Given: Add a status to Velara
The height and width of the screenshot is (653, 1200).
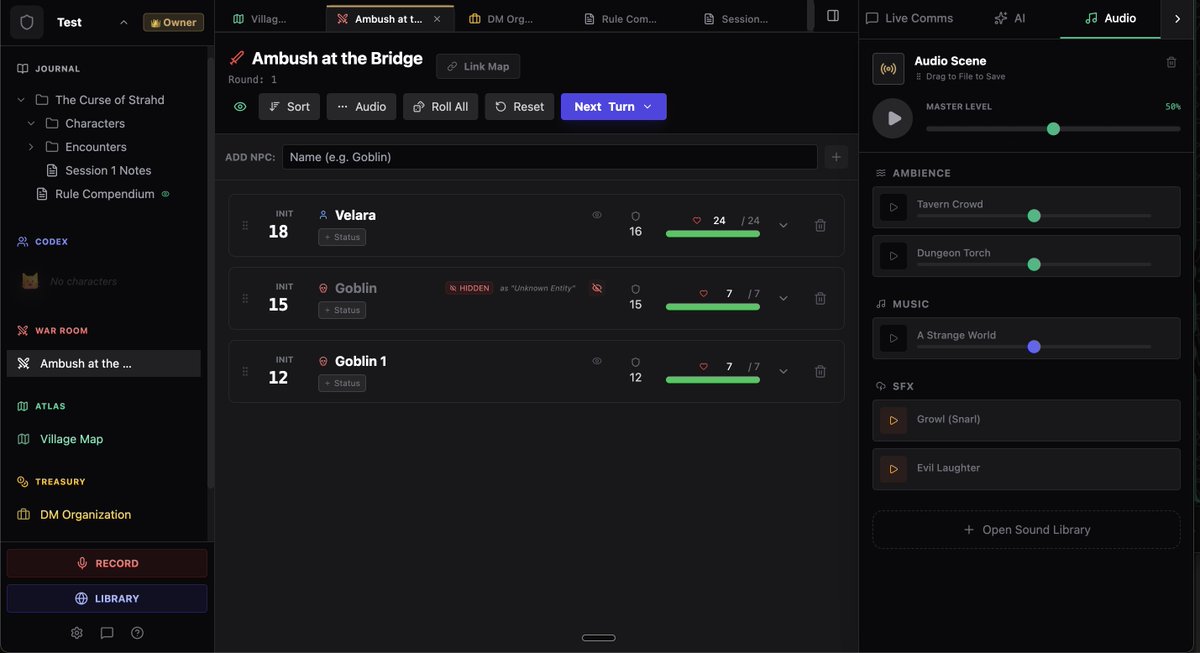Looking at the screenshot, I should click(342, 237).
